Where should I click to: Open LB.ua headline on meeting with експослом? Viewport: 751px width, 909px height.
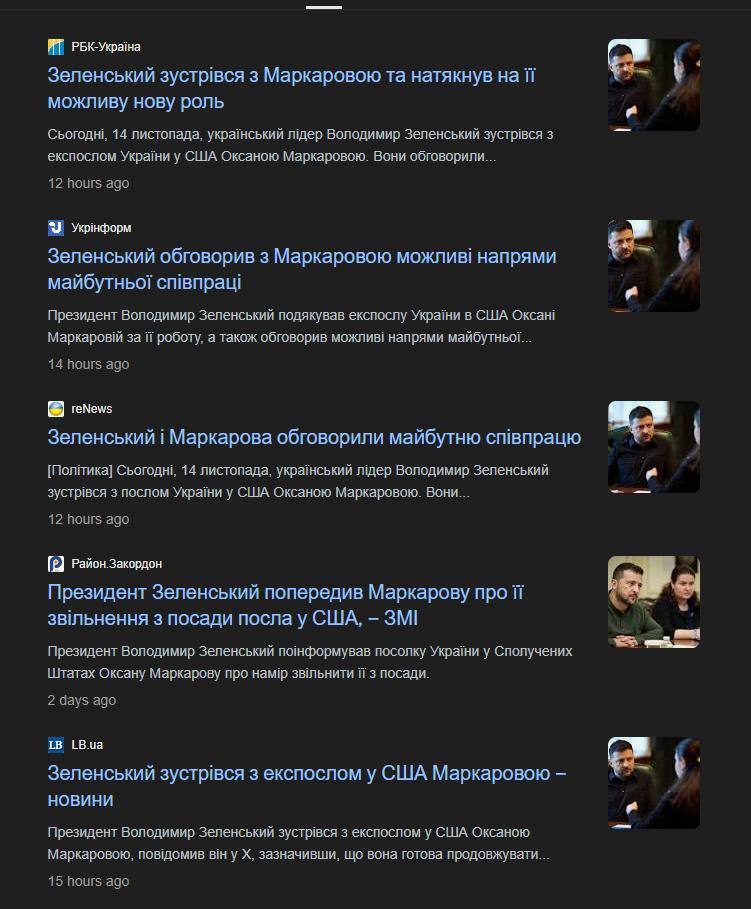coord(306,786)
